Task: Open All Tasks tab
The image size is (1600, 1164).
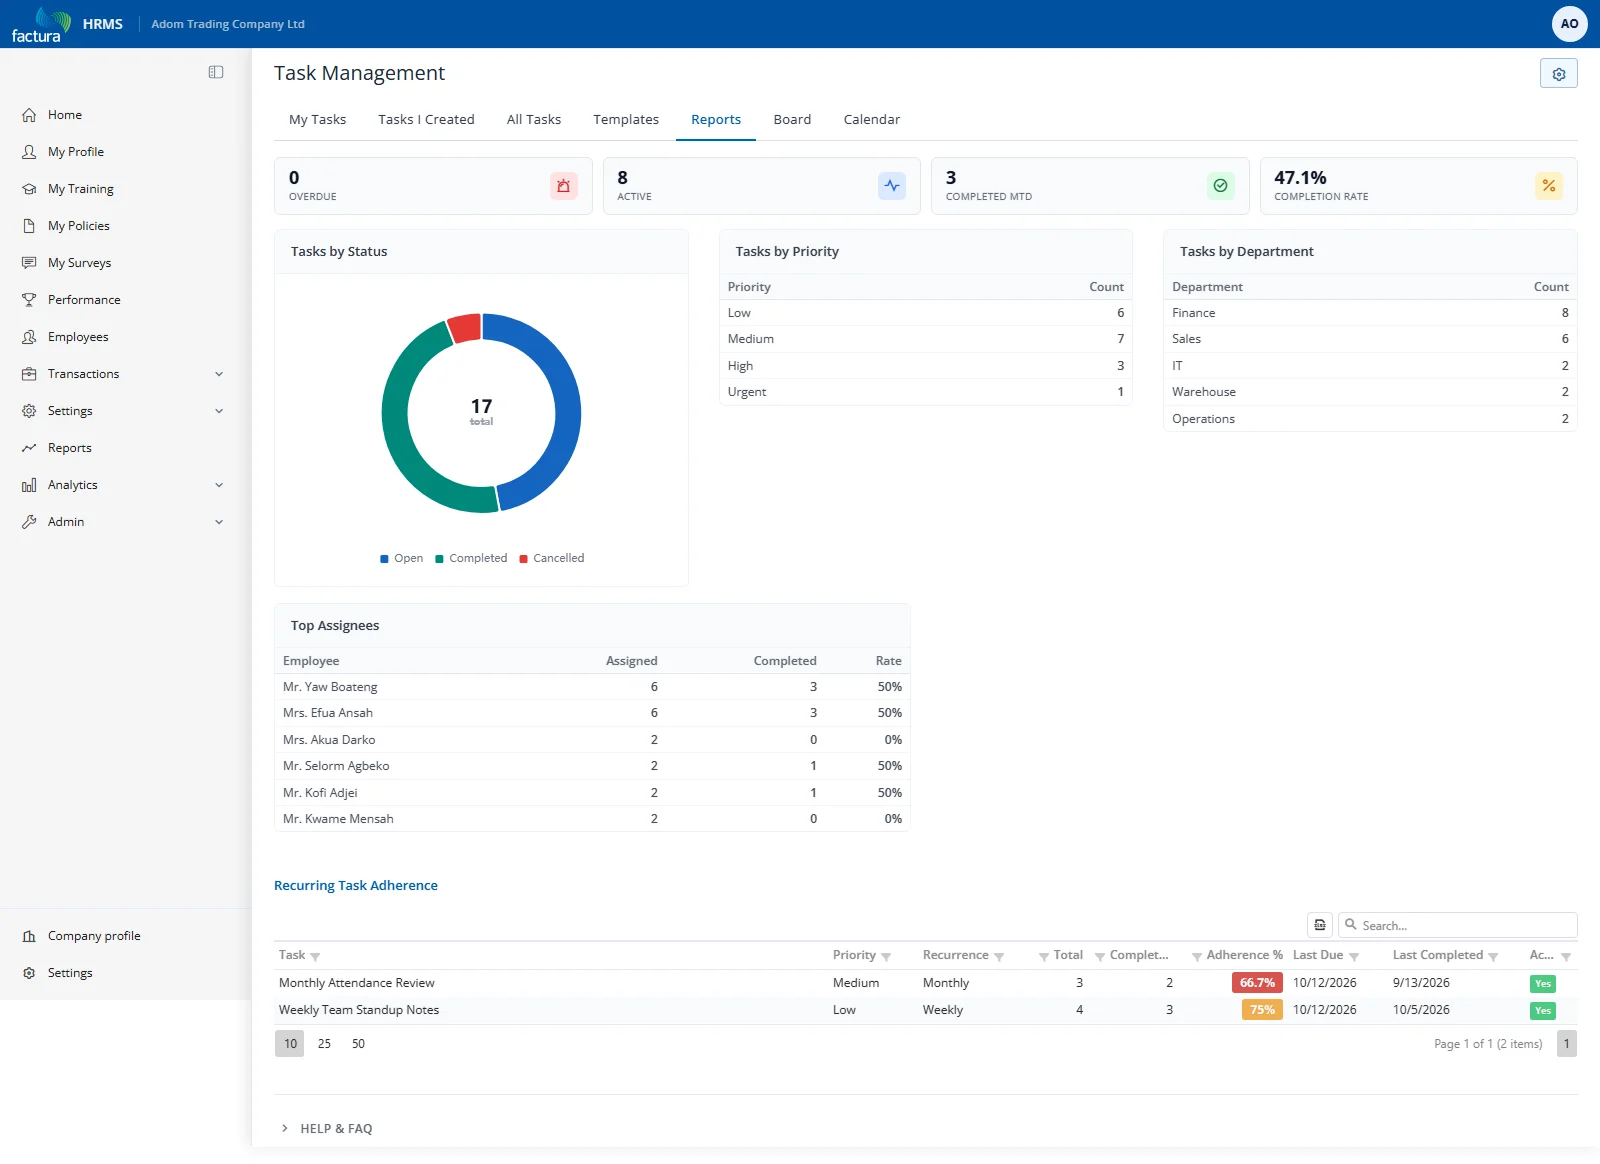Action: click(534, 119)
